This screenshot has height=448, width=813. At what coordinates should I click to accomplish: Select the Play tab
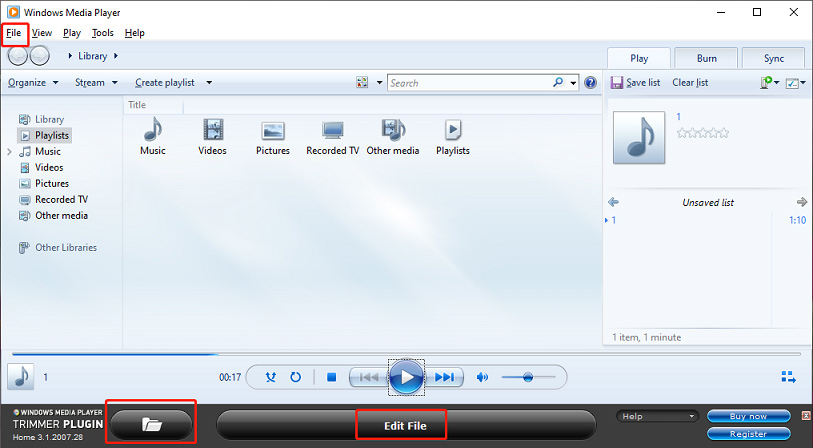(x=639, y=59)
